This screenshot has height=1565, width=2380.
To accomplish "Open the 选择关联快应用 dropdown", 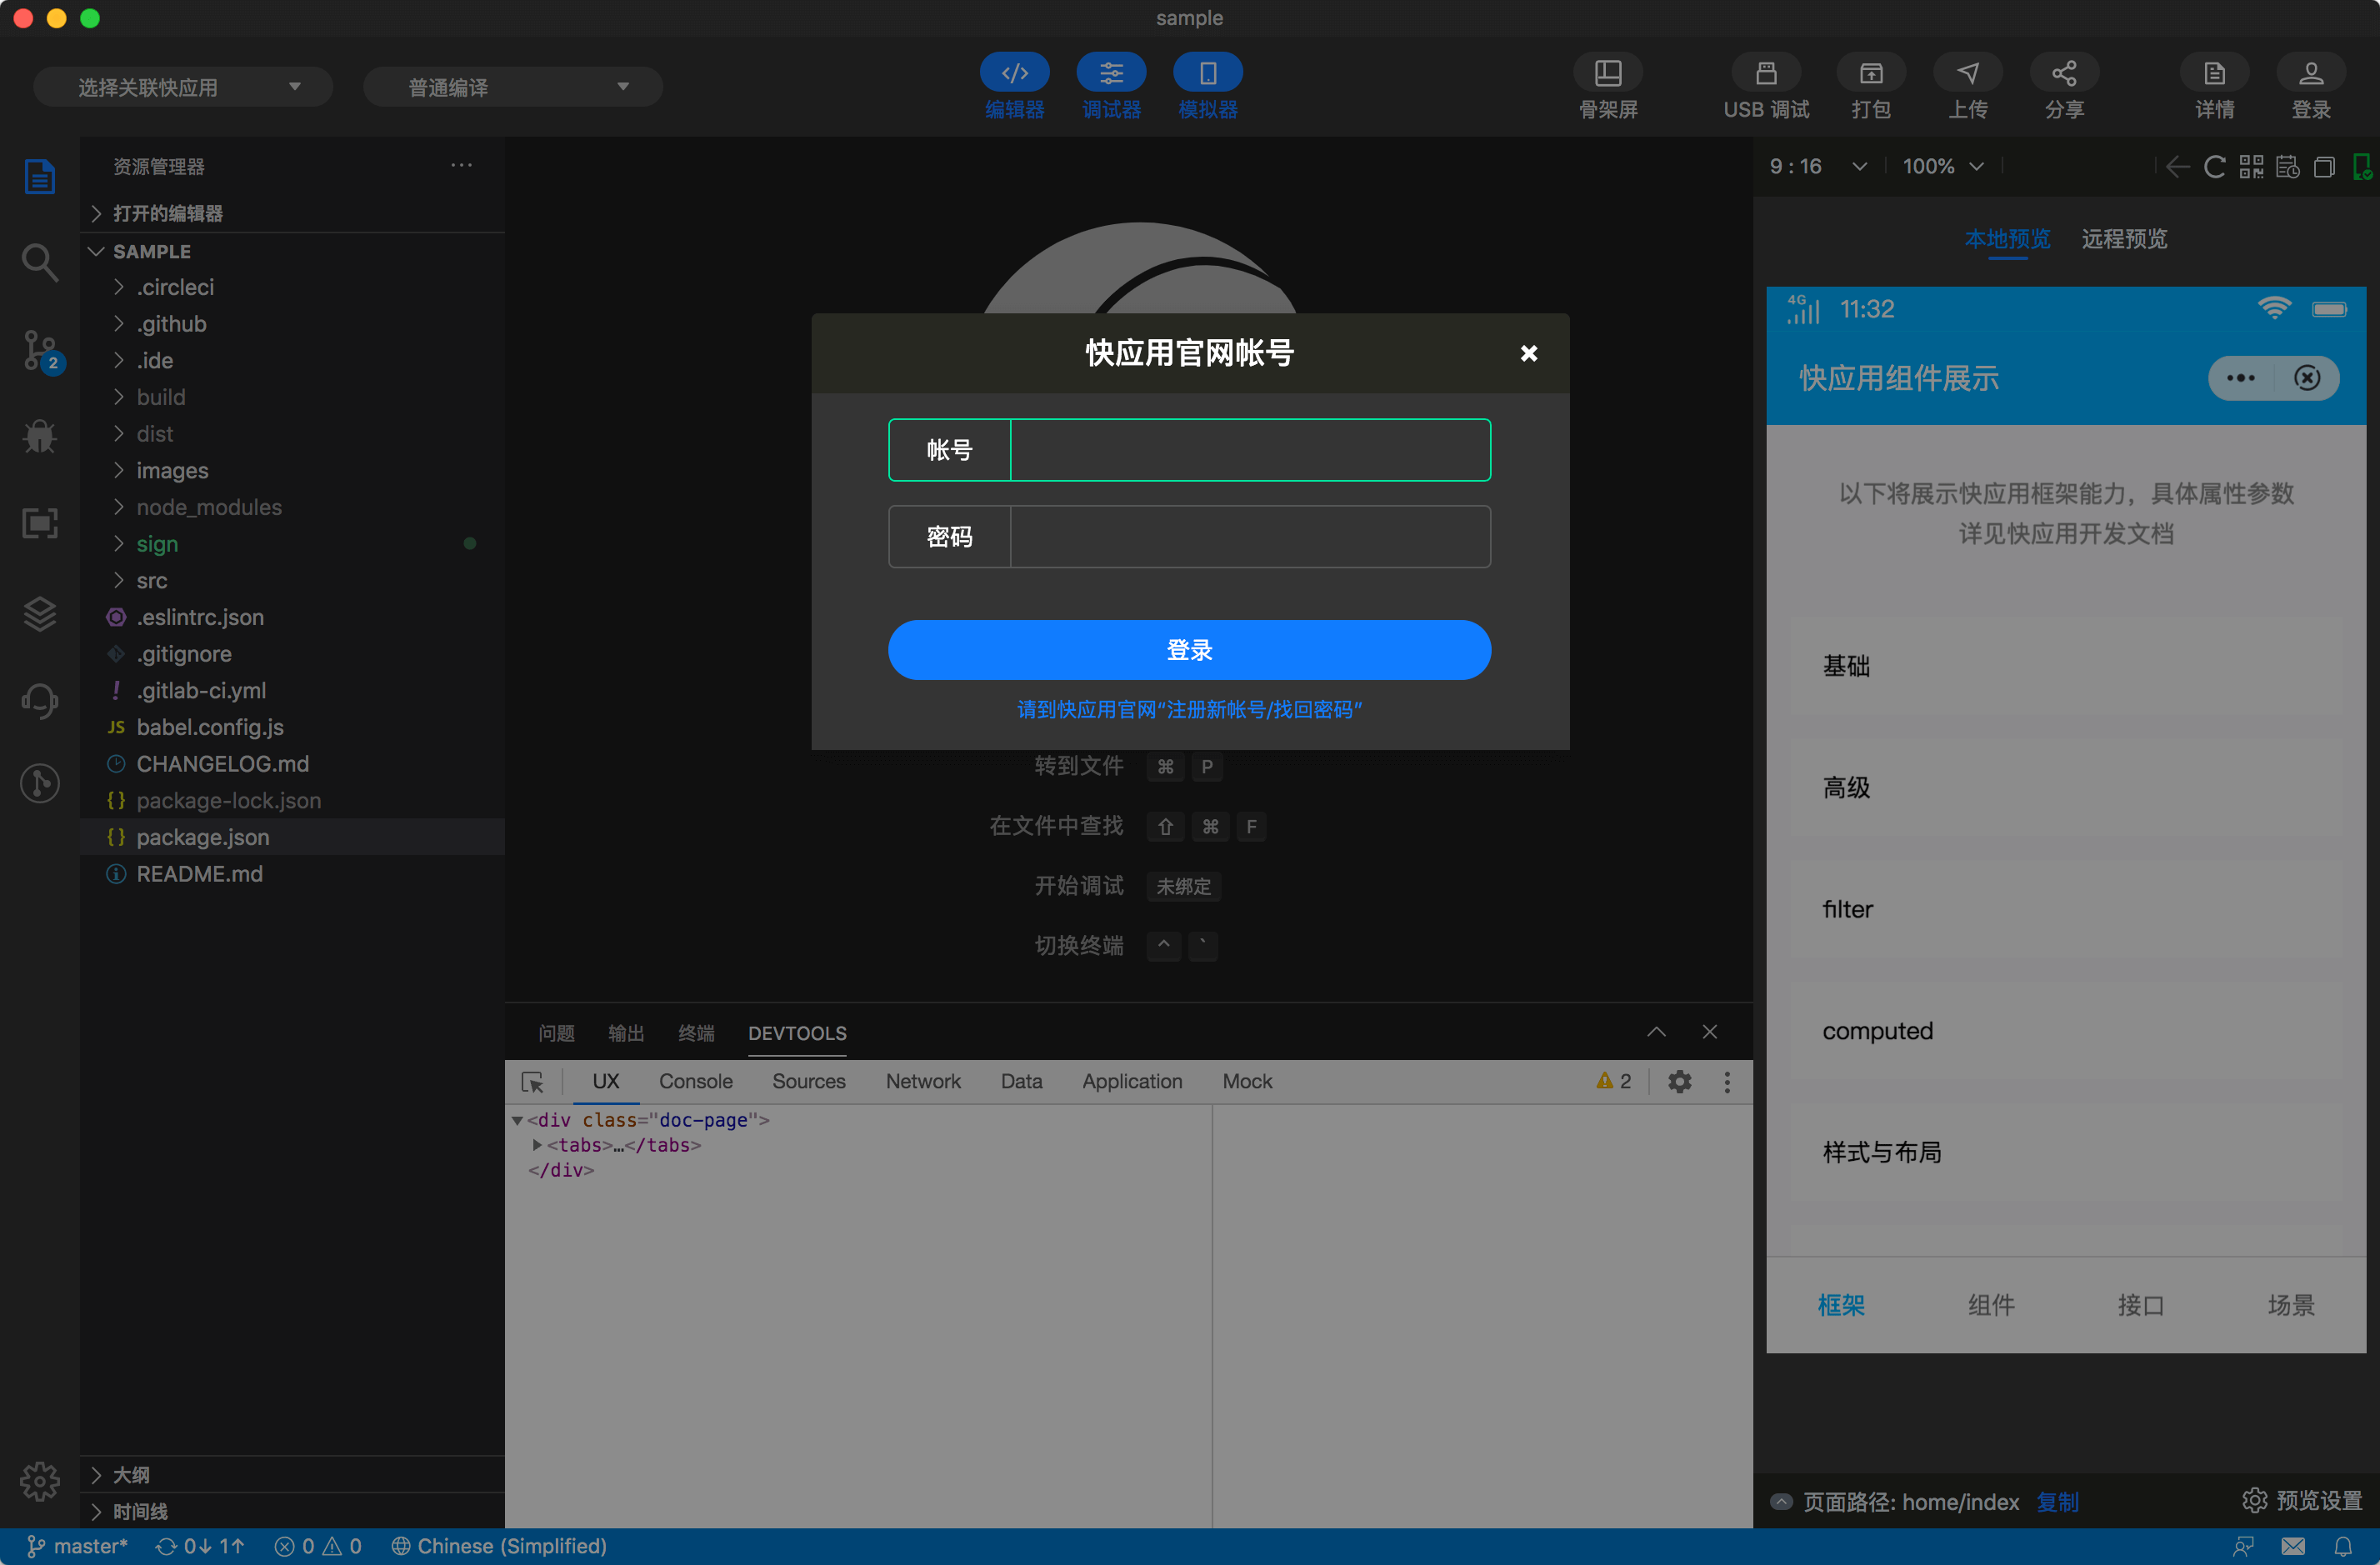I will 183,87.
